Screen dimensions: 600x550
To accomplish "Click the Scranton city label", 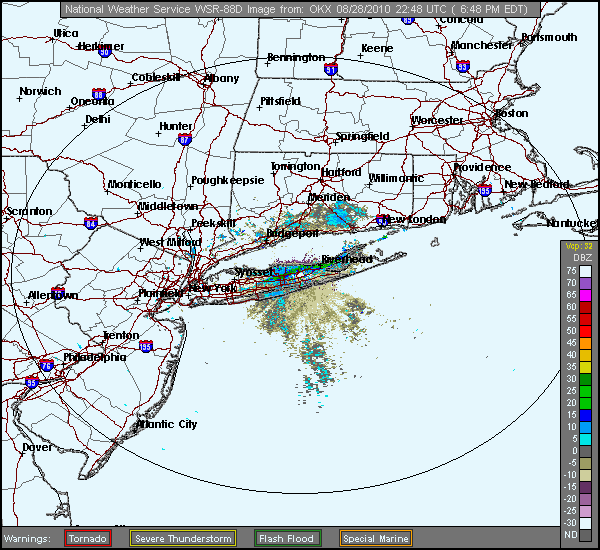I will coord(29,211).
